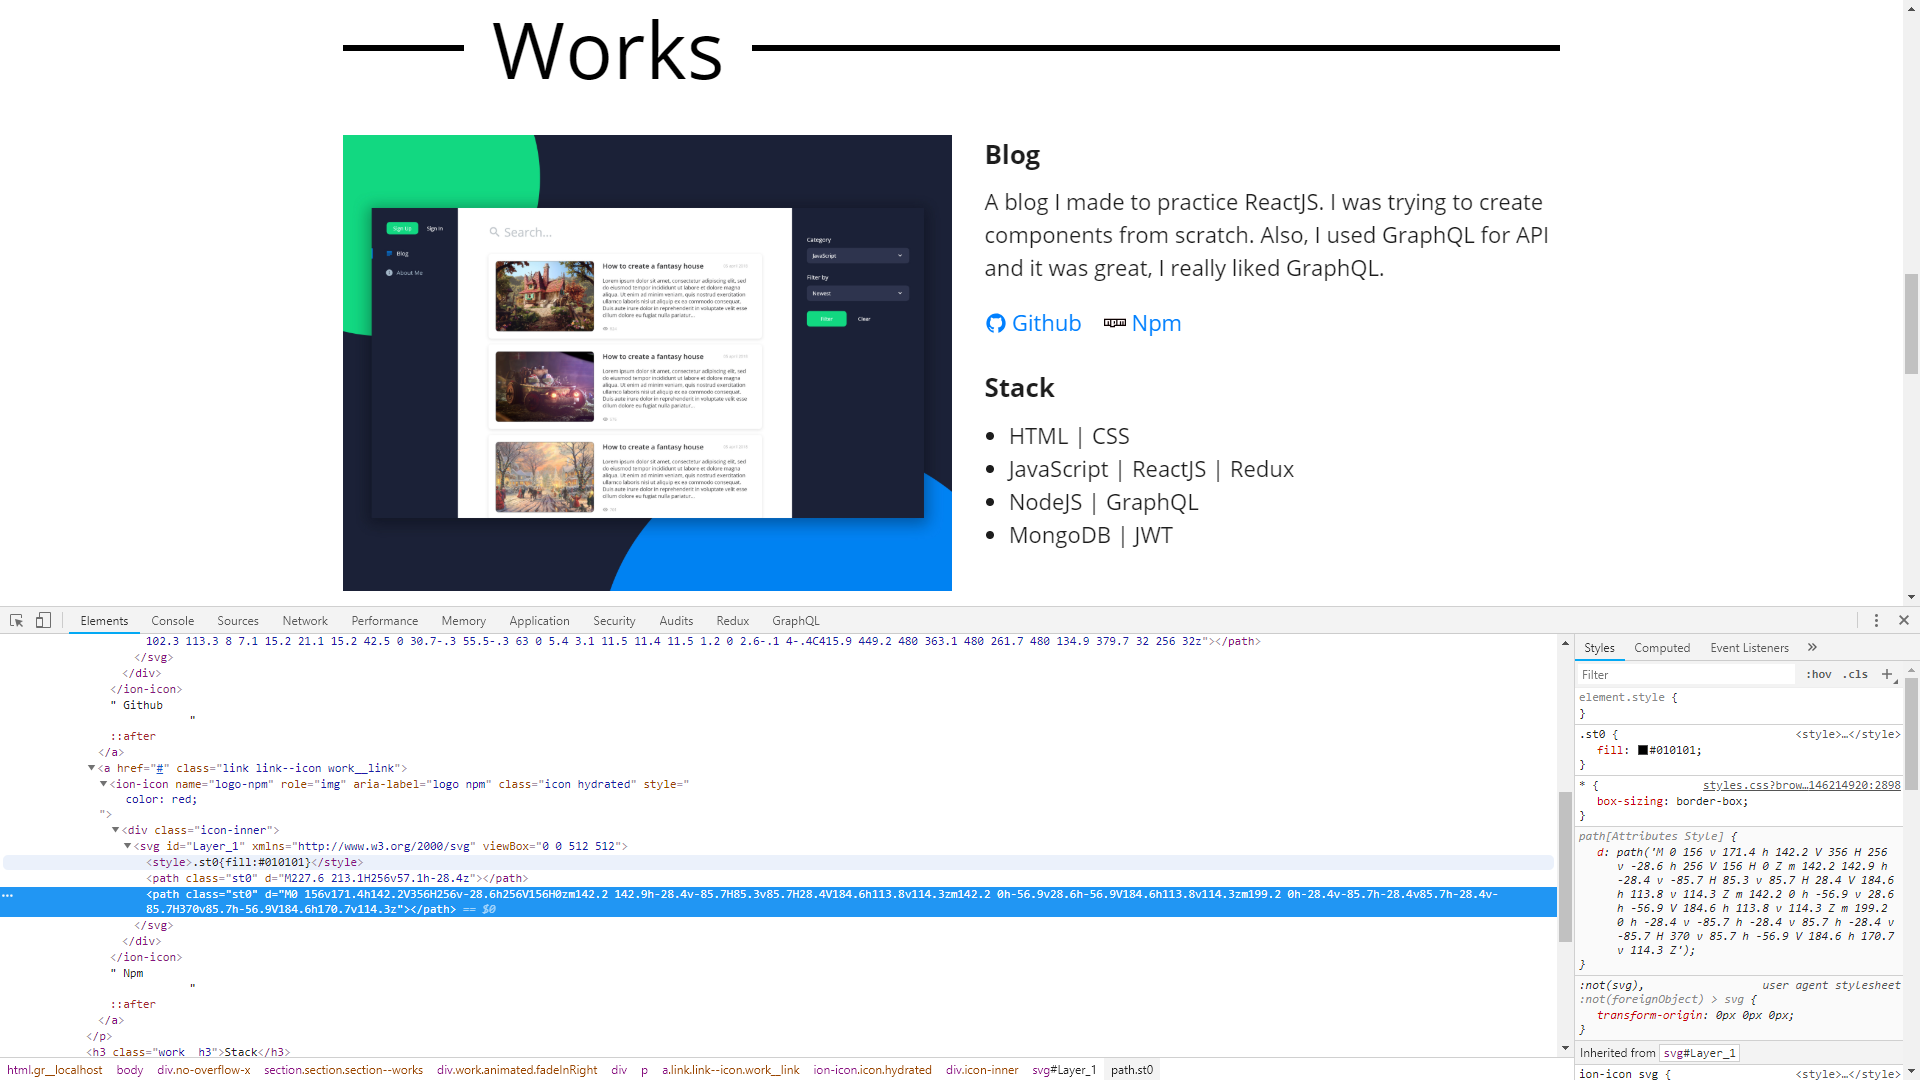Viewport: 1920px width, 1080px height.
Task: Open the Security tab
Action: pyautogui.click(x=614, y=621)
